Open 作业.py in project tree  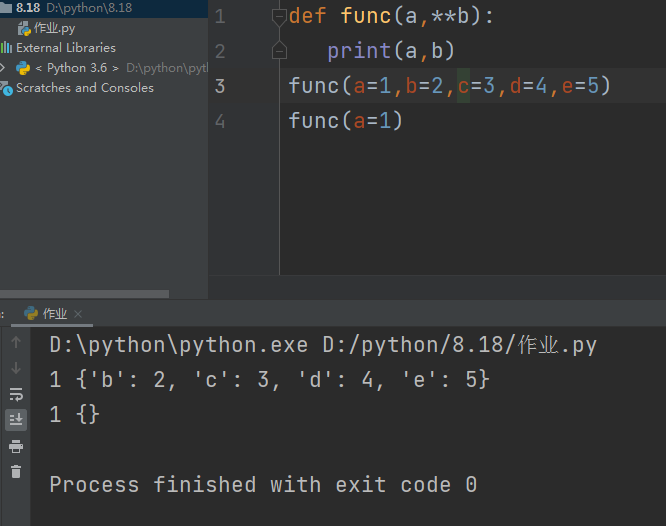[x=54, y=28]
